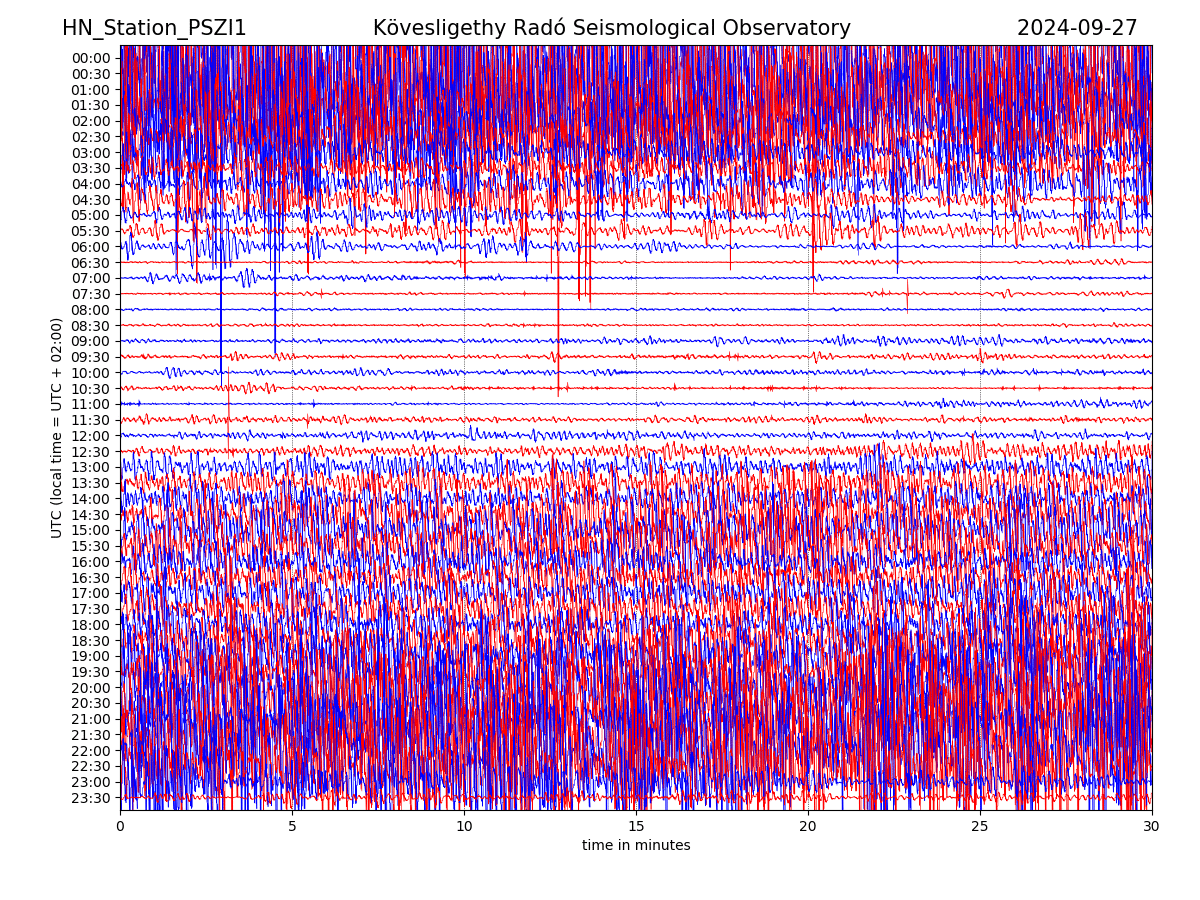Click the vertical UTC local time axis label
The width and height of the screenshot is (1200, 900).
[57, 427]
